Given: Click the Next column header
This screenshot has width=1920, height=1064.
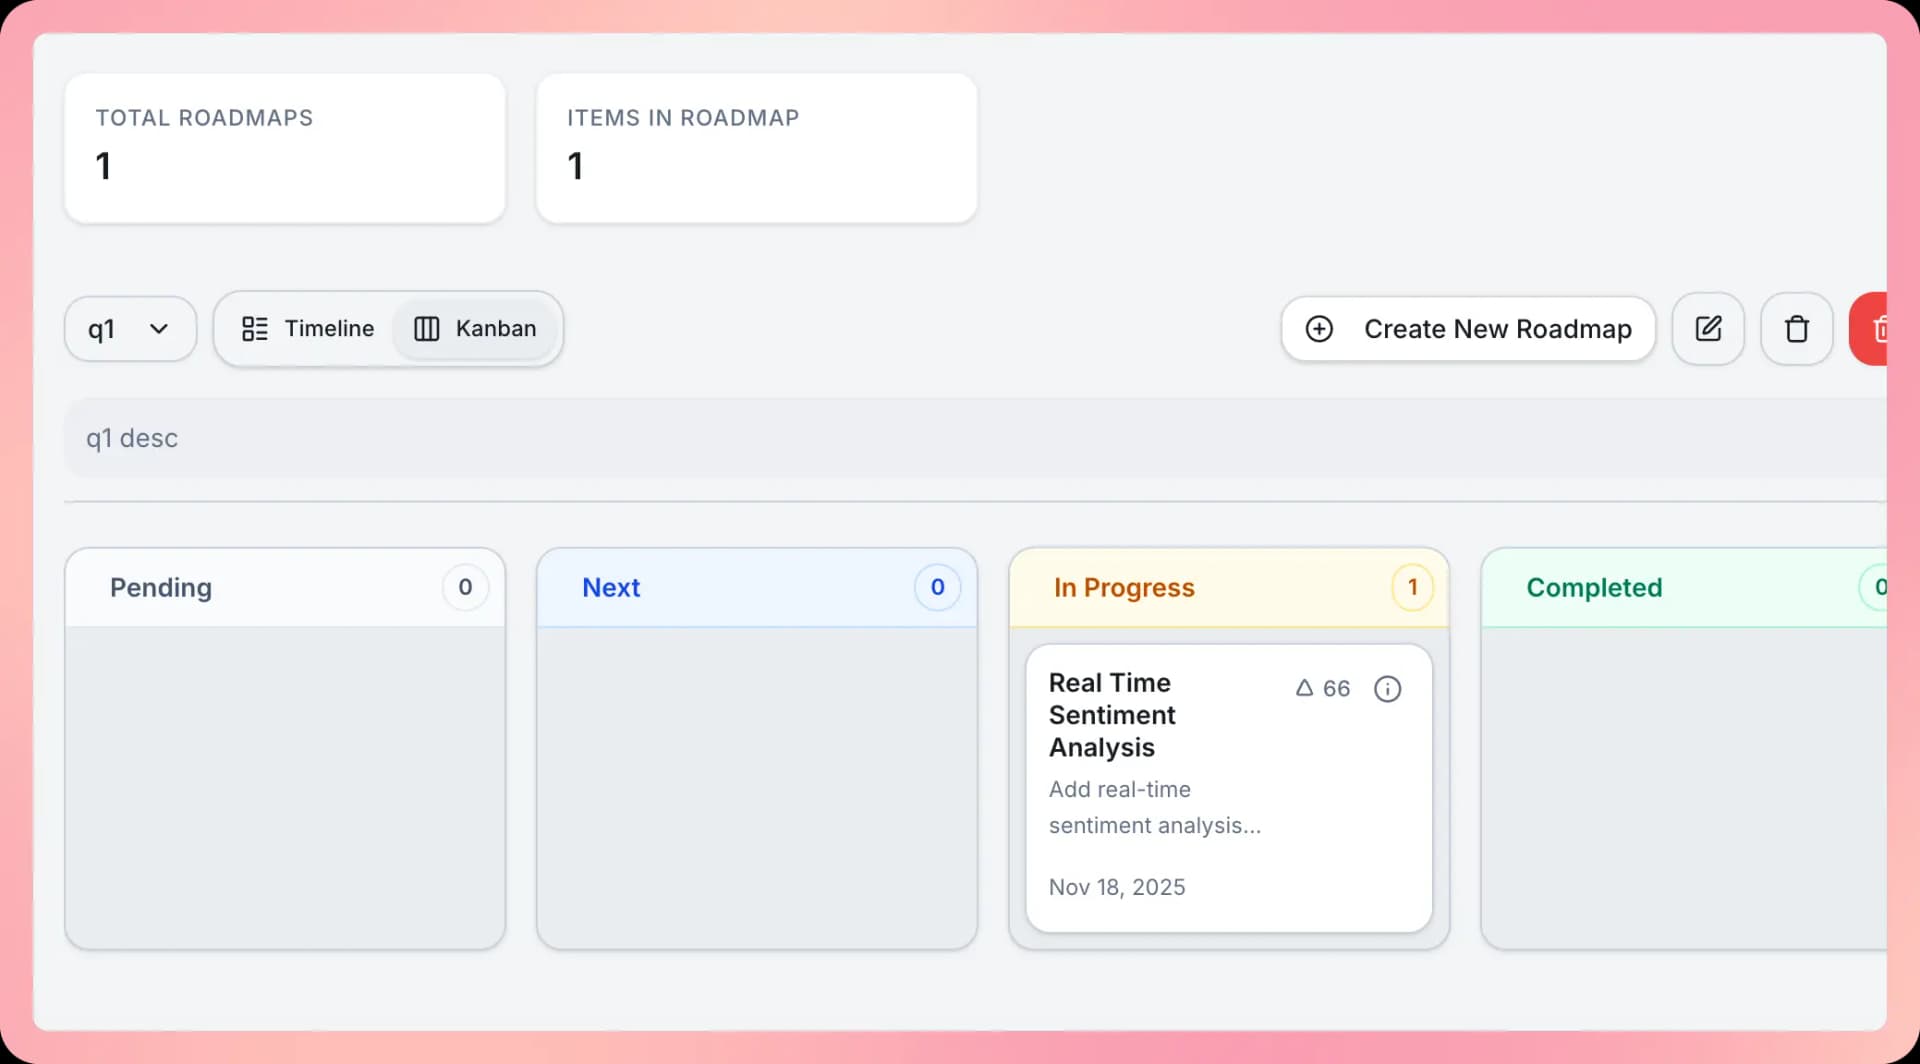Looking at the screenshot, I should coord(611,588).
